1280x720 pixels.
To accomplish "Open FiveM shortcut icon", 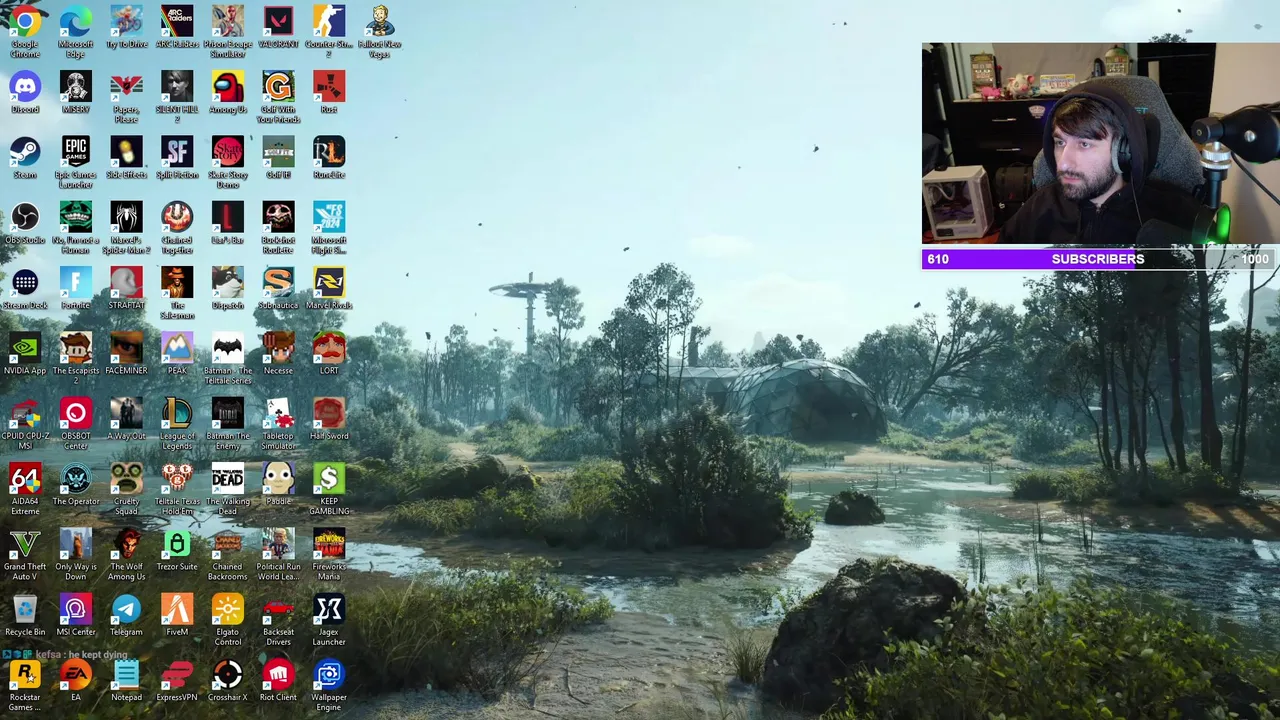I will coord(177,614).
